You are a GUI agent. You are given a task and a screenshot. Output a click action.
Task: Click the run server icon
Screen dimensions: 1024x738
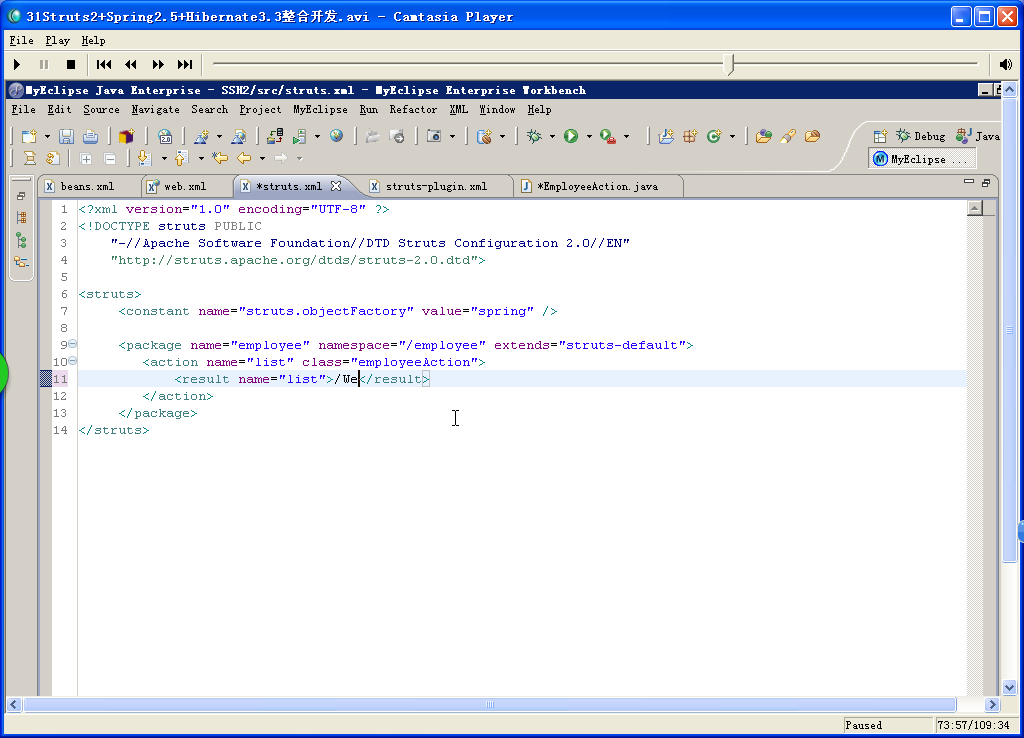300,136
